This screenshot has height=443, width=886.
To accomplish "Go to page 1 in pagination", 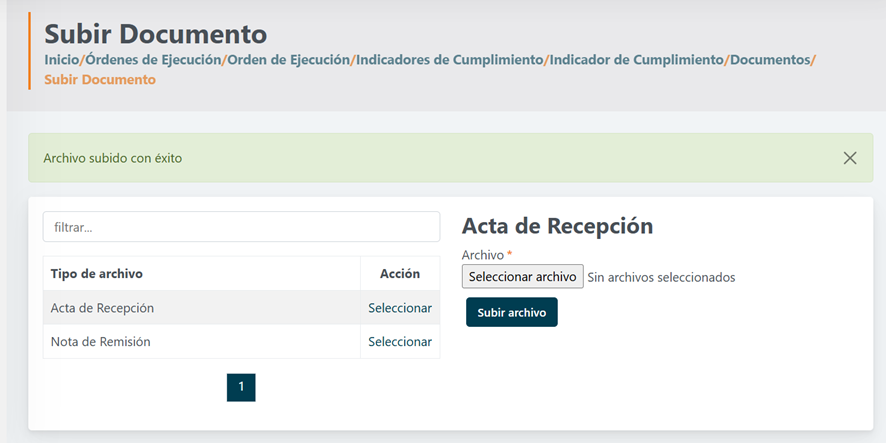I will (x=241, y=387).
